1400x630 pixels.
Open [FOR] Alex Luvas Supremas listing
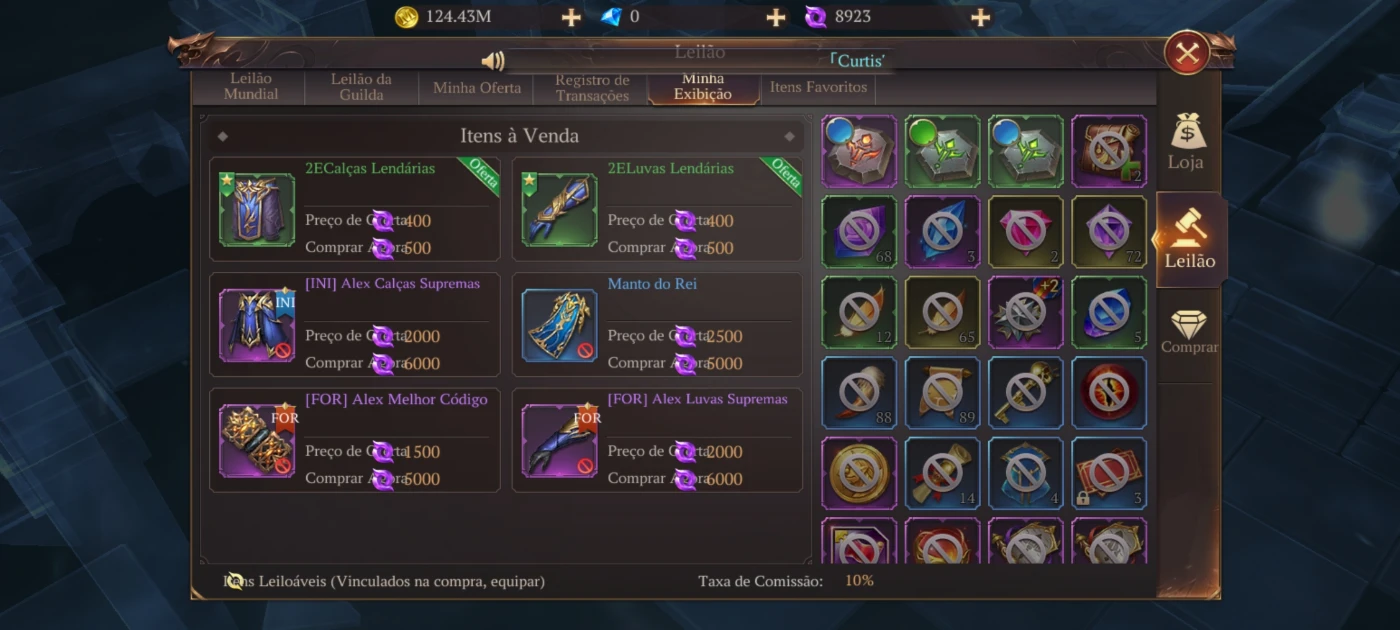[657, 440]
